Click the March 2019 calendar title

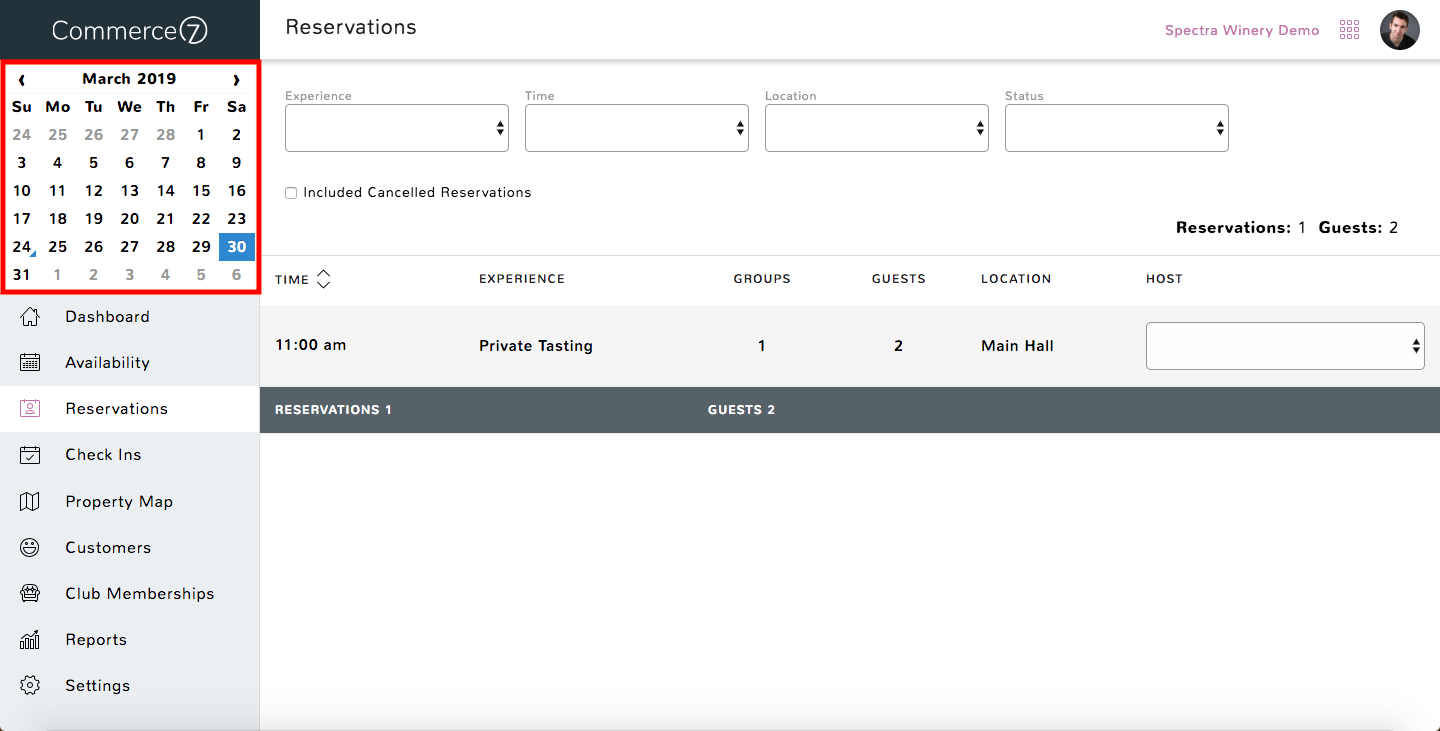pyautogui.click(x=129, y=79)
